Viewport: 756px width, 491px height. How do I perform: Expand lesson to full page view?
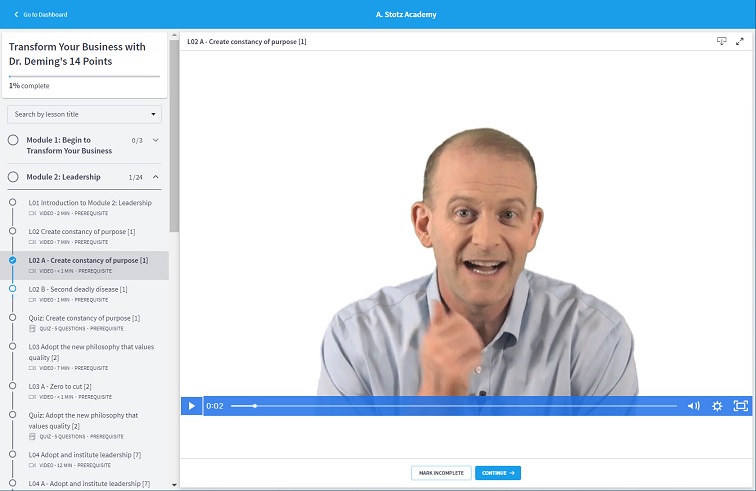pos(740,41)
